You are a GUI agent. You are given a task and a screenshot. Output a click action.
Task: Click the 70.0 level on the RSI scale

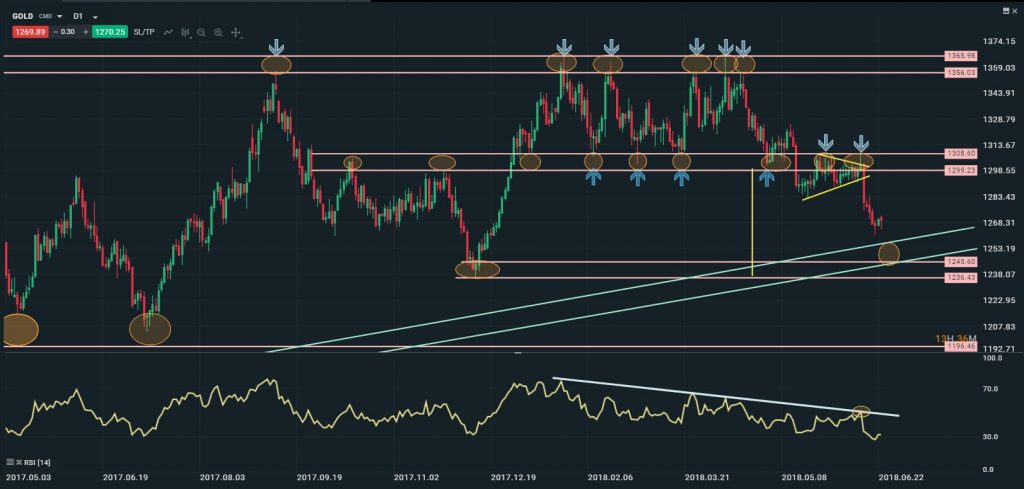tap(991, 388)
